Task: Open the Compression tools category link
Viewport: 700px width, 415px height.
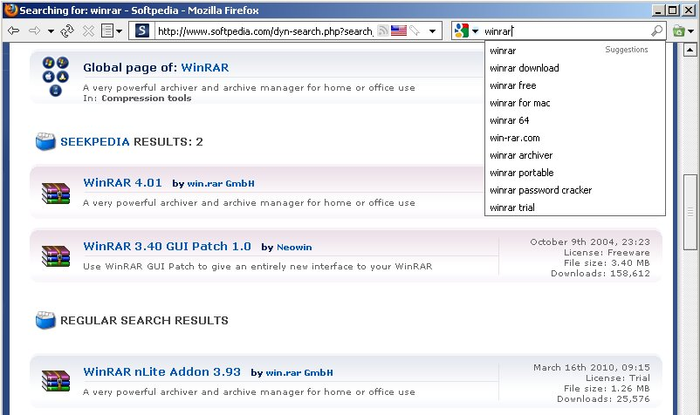Action: point(146,98)
